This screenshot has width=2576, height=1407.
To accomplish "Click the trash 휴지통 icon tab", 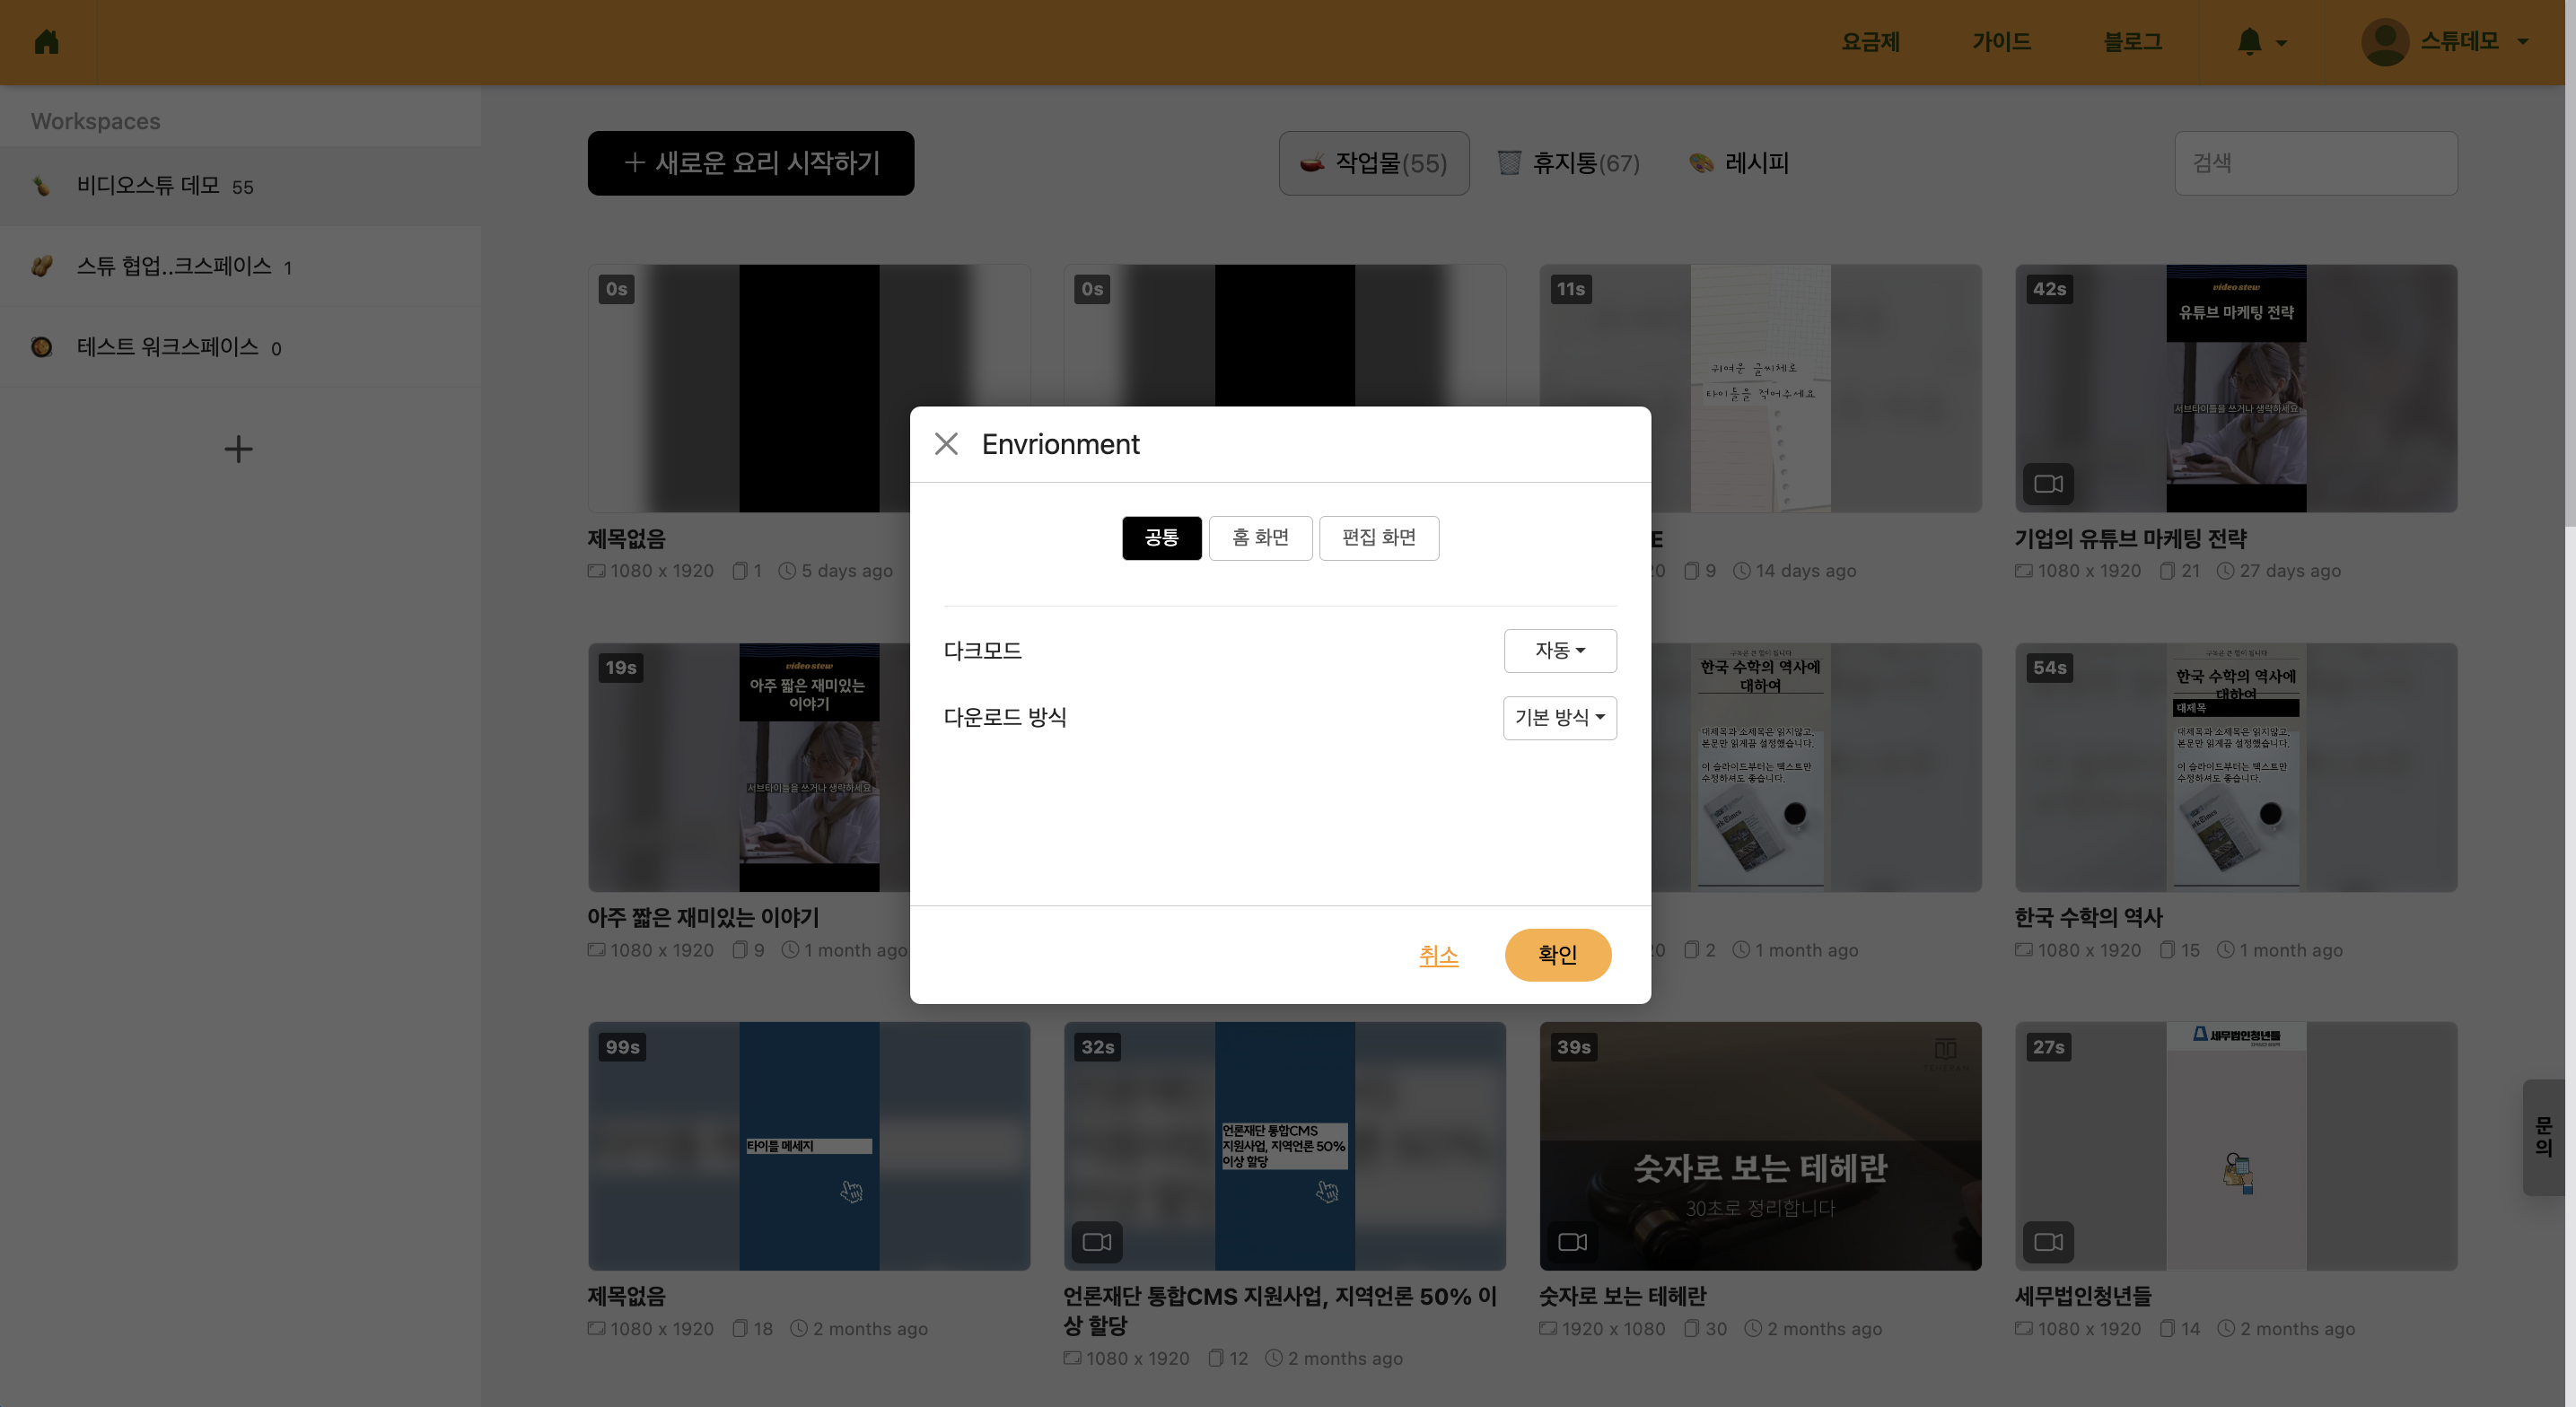I will pos(1509,163).
